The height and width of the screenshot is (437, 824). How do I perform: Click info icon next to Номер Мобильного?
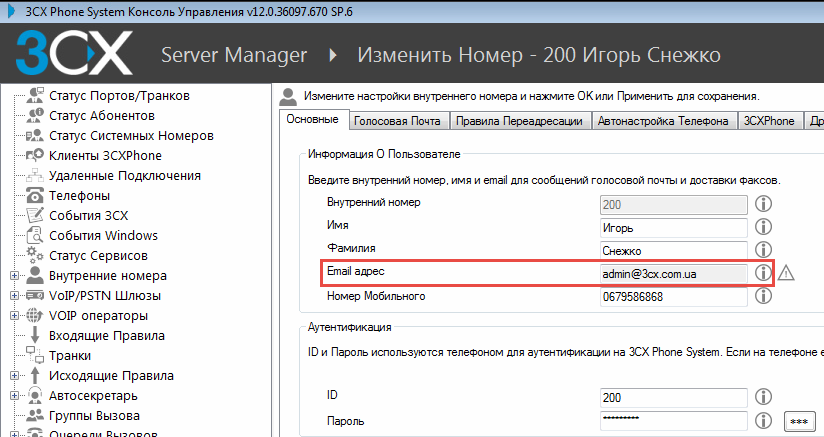[x=763, y=296]
